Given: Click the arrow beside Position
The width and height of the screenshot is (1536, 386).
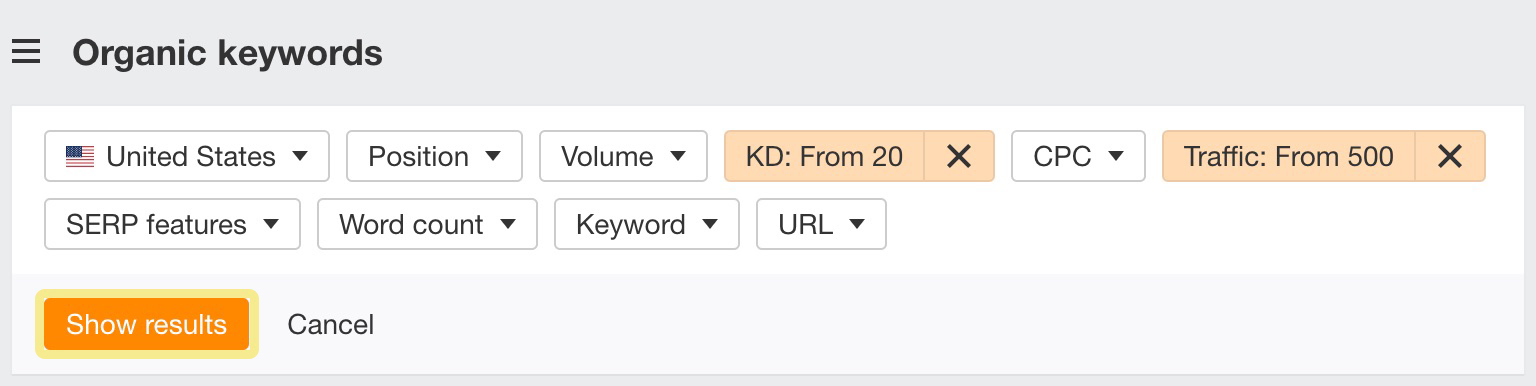Looking at the screenshot, I should click(x=492, y=156).
